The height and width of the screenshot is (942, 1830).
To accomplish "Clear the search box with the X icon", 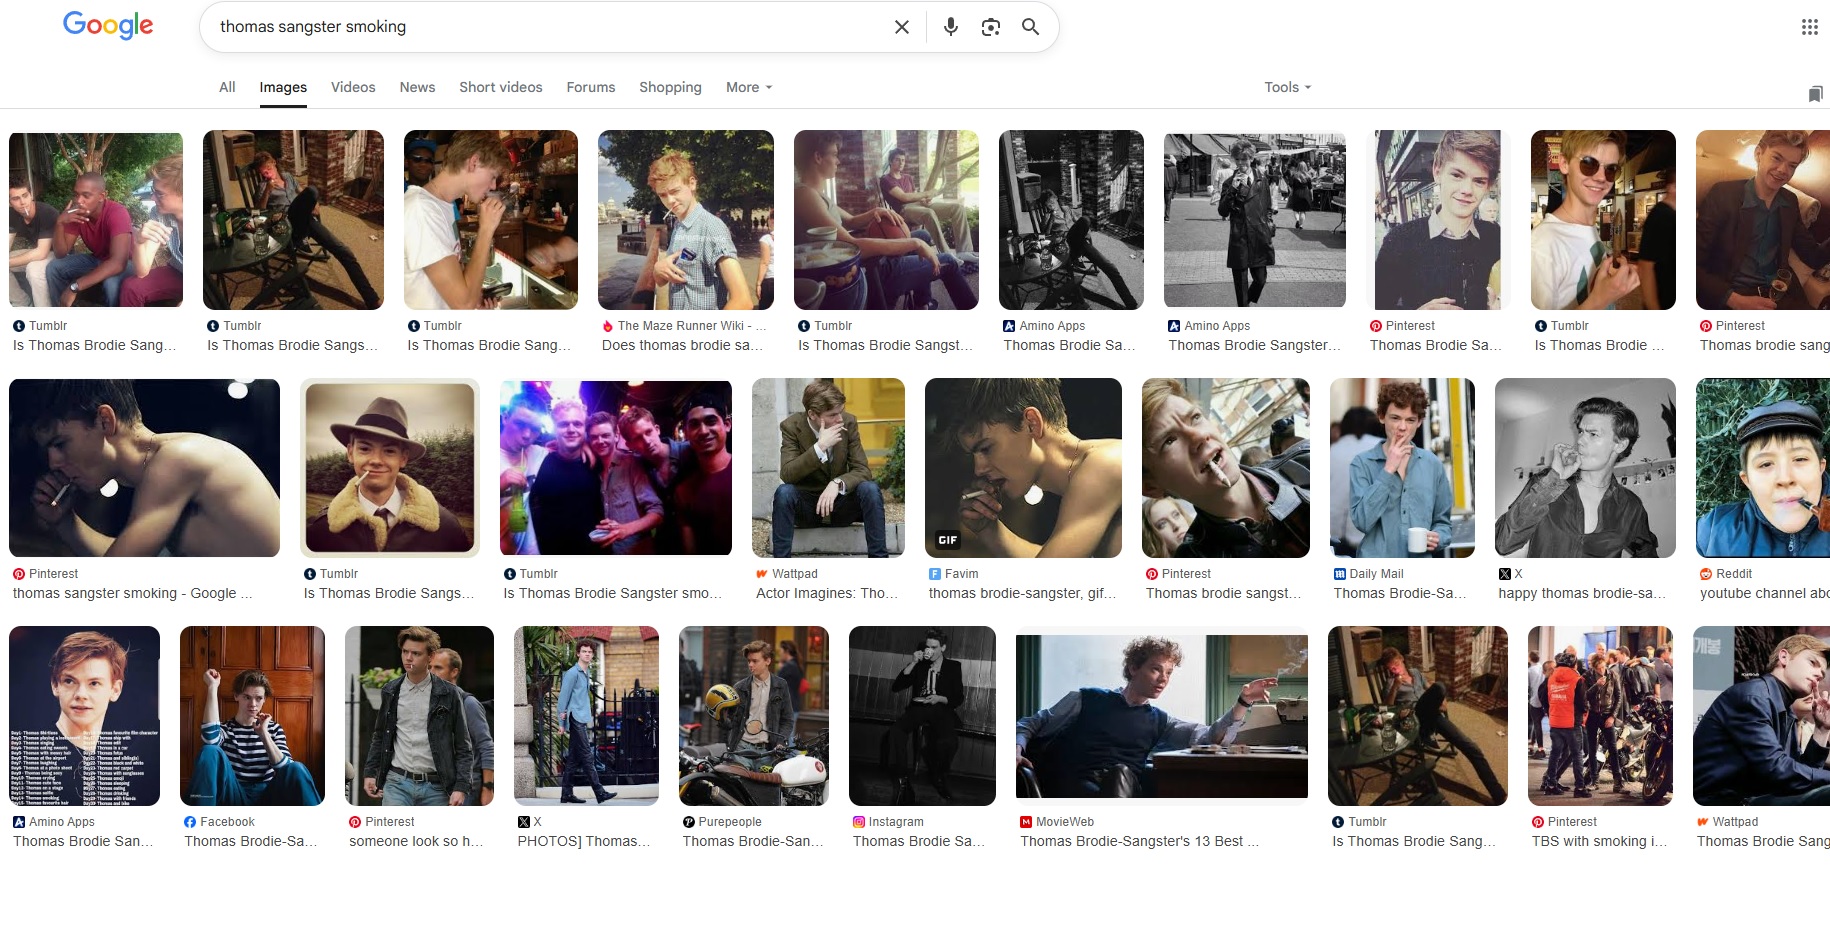I will click(x=902, y=27).
